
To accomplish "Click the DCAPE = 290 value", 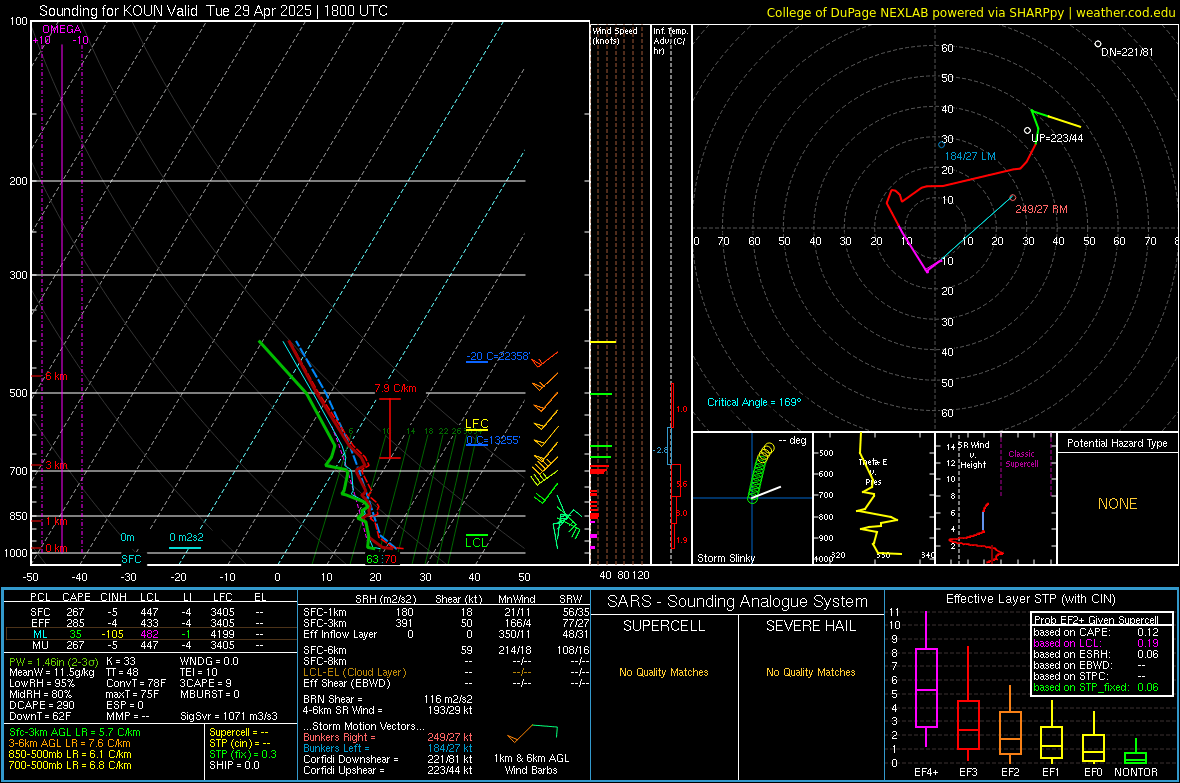I will tap(42, 705).
